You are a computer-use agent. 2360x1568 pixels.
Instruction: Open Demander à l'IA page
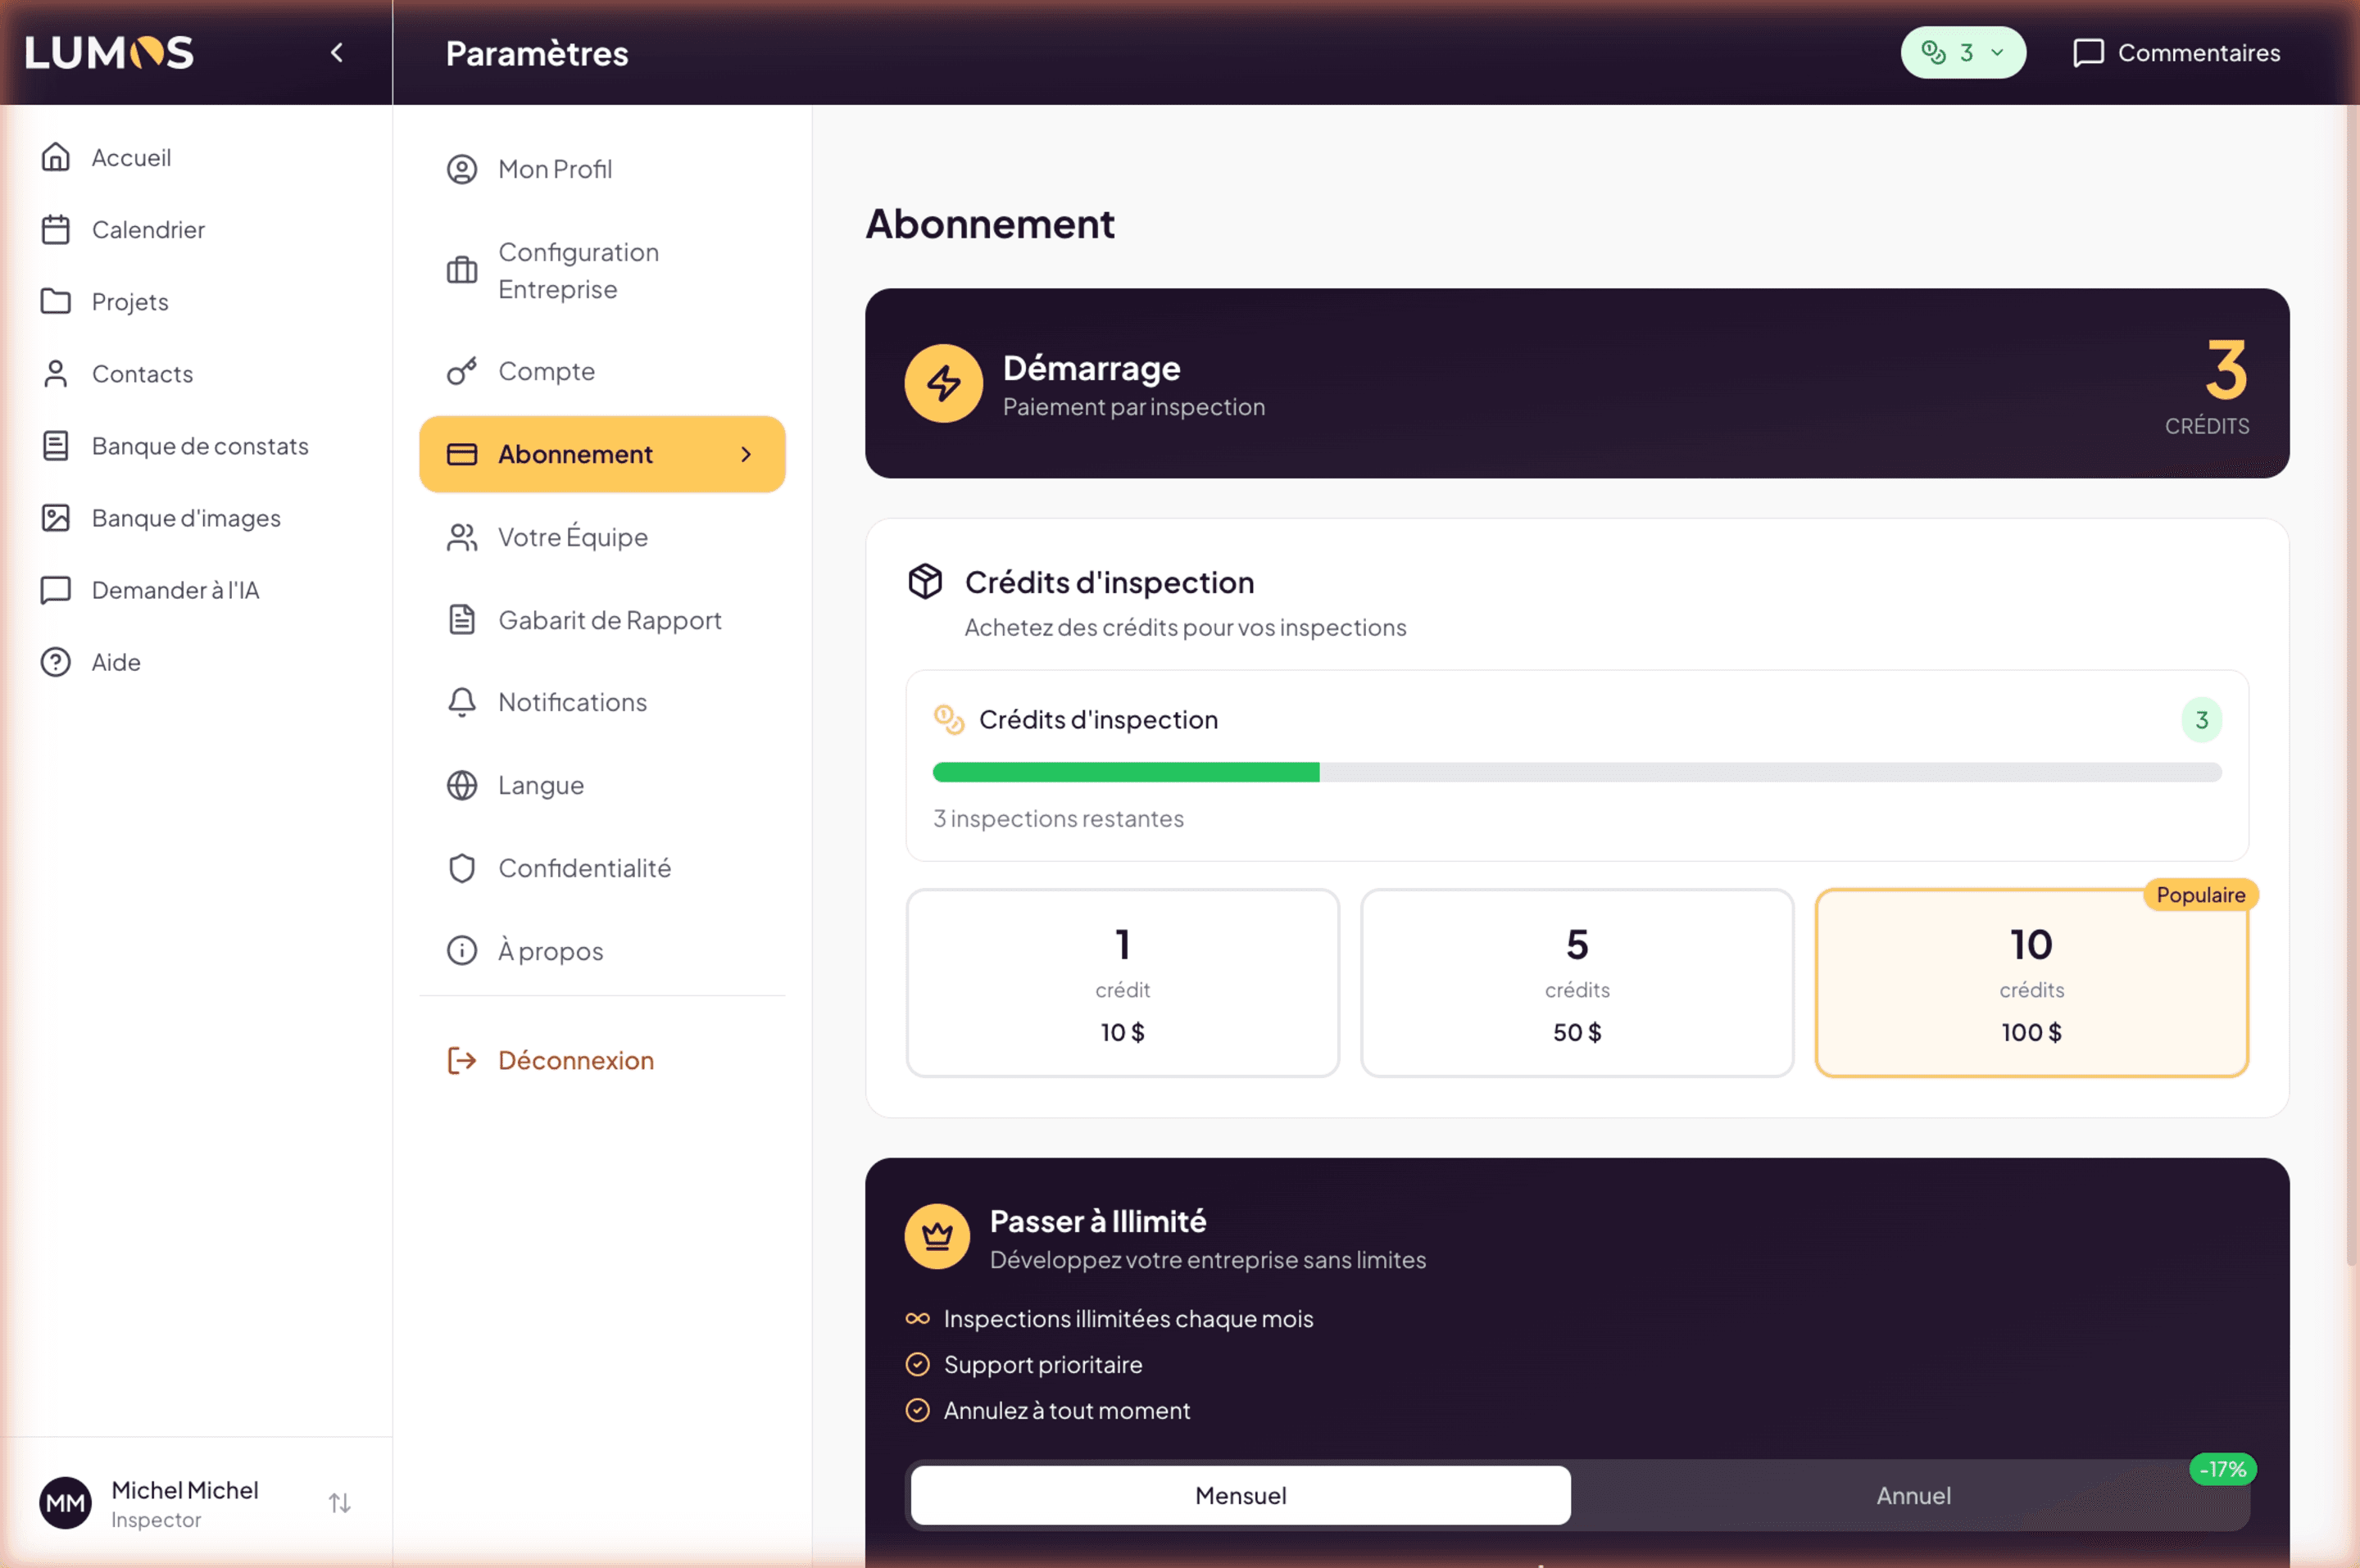[196, 589]
